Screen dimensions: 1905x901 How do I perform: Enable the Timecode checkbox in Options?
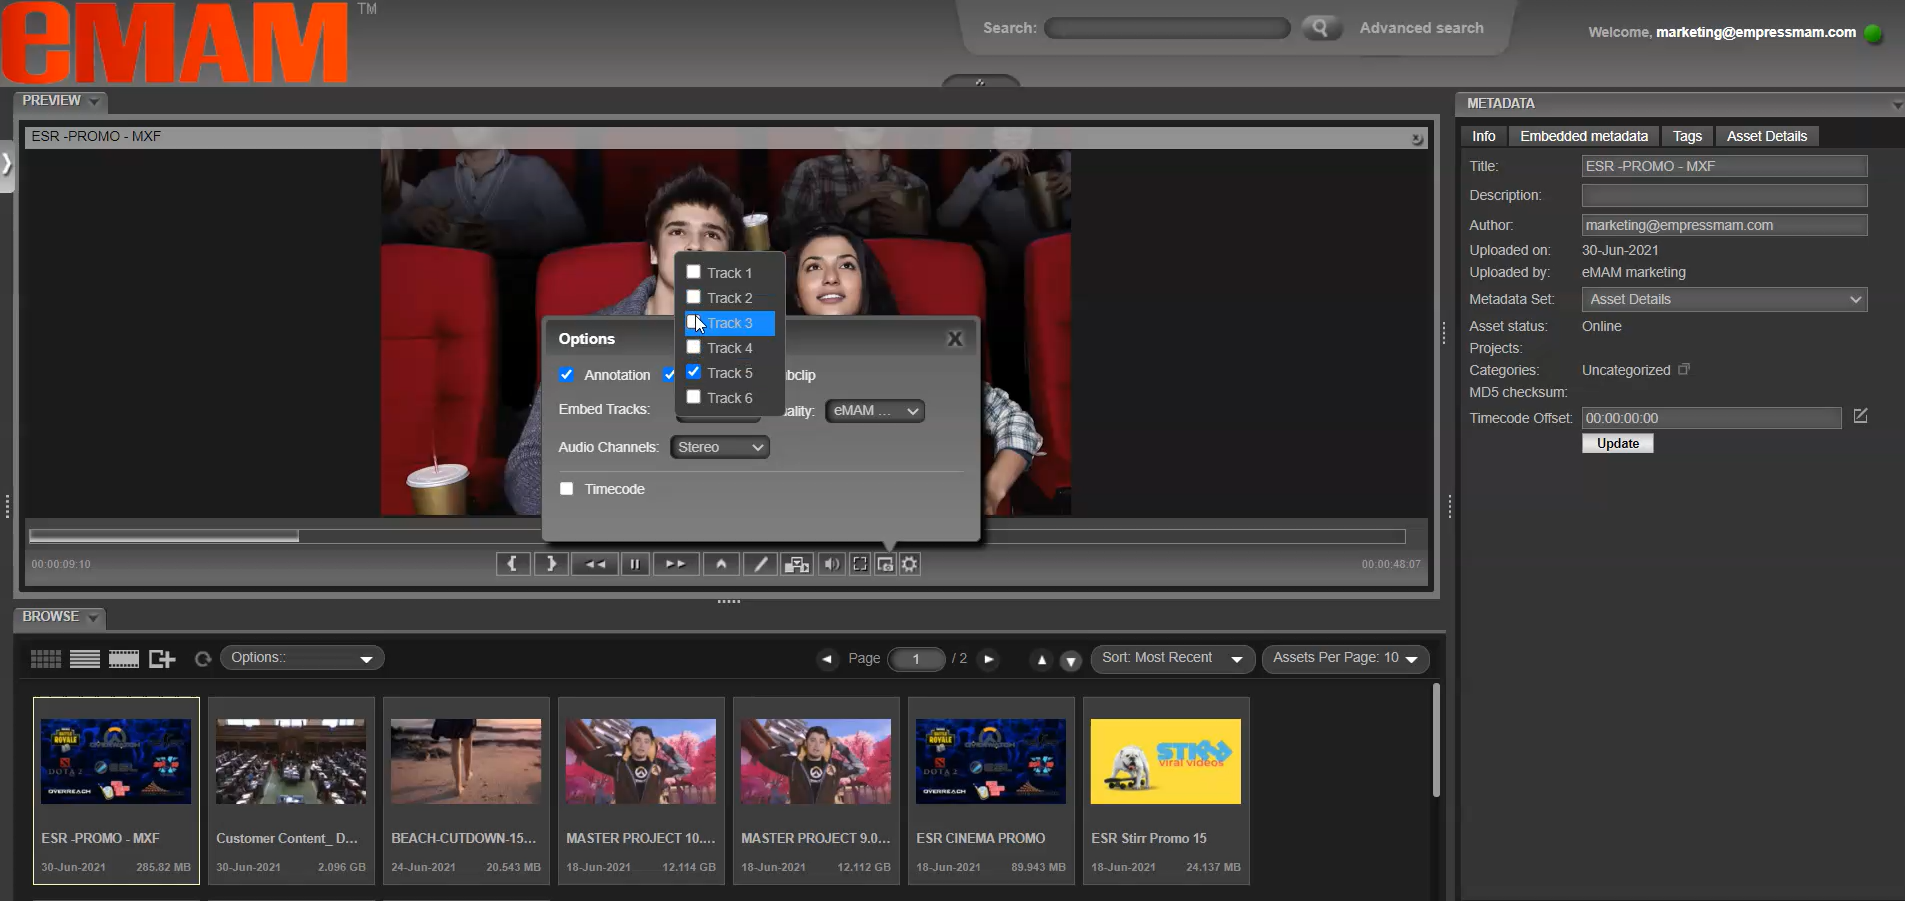click(x=567, y=489)
